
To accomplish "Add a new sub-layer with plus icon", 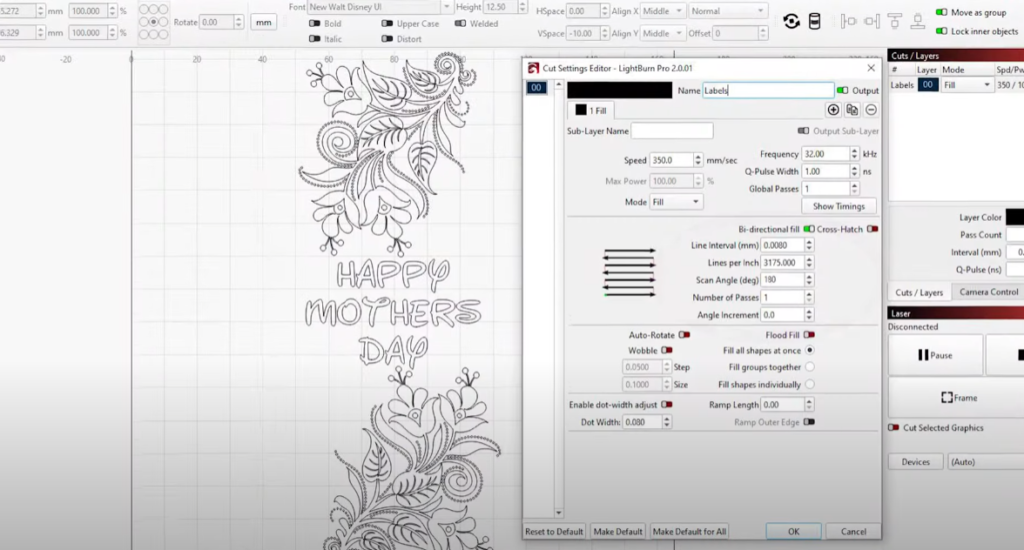I will (x=833, y=110).
